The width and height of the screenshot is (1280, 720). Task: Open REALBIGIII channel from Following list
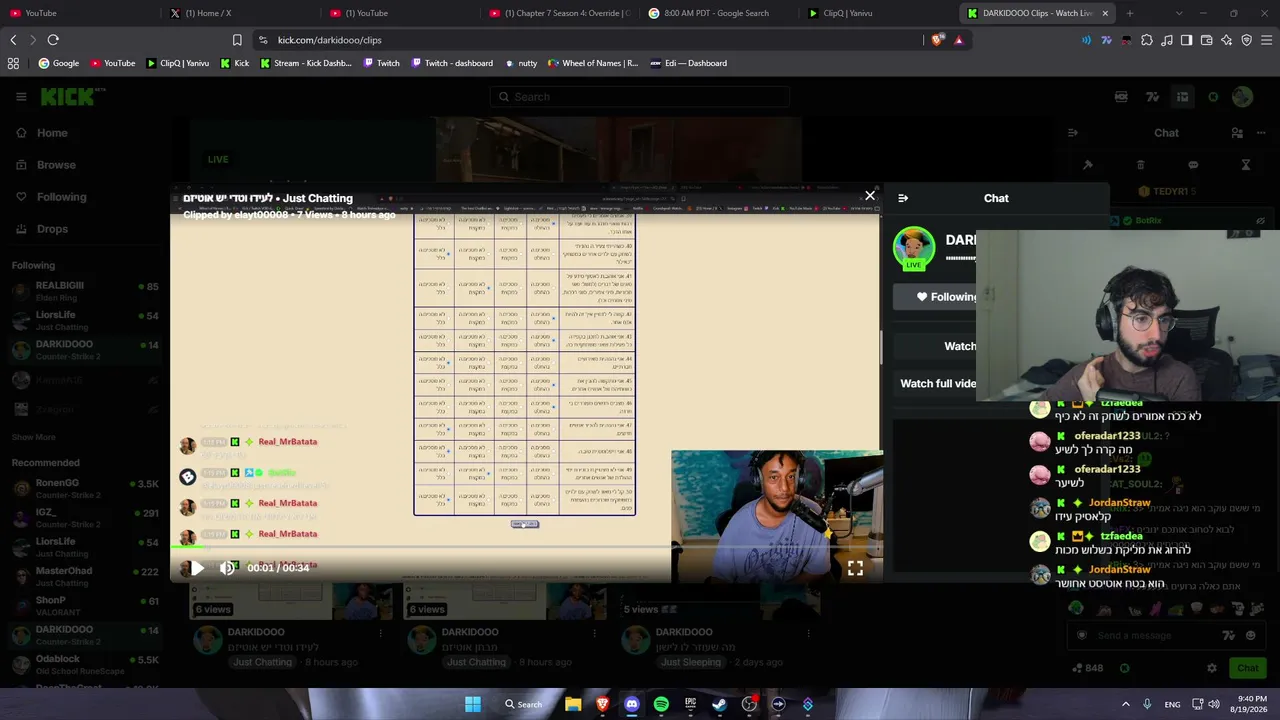(84, 291)
